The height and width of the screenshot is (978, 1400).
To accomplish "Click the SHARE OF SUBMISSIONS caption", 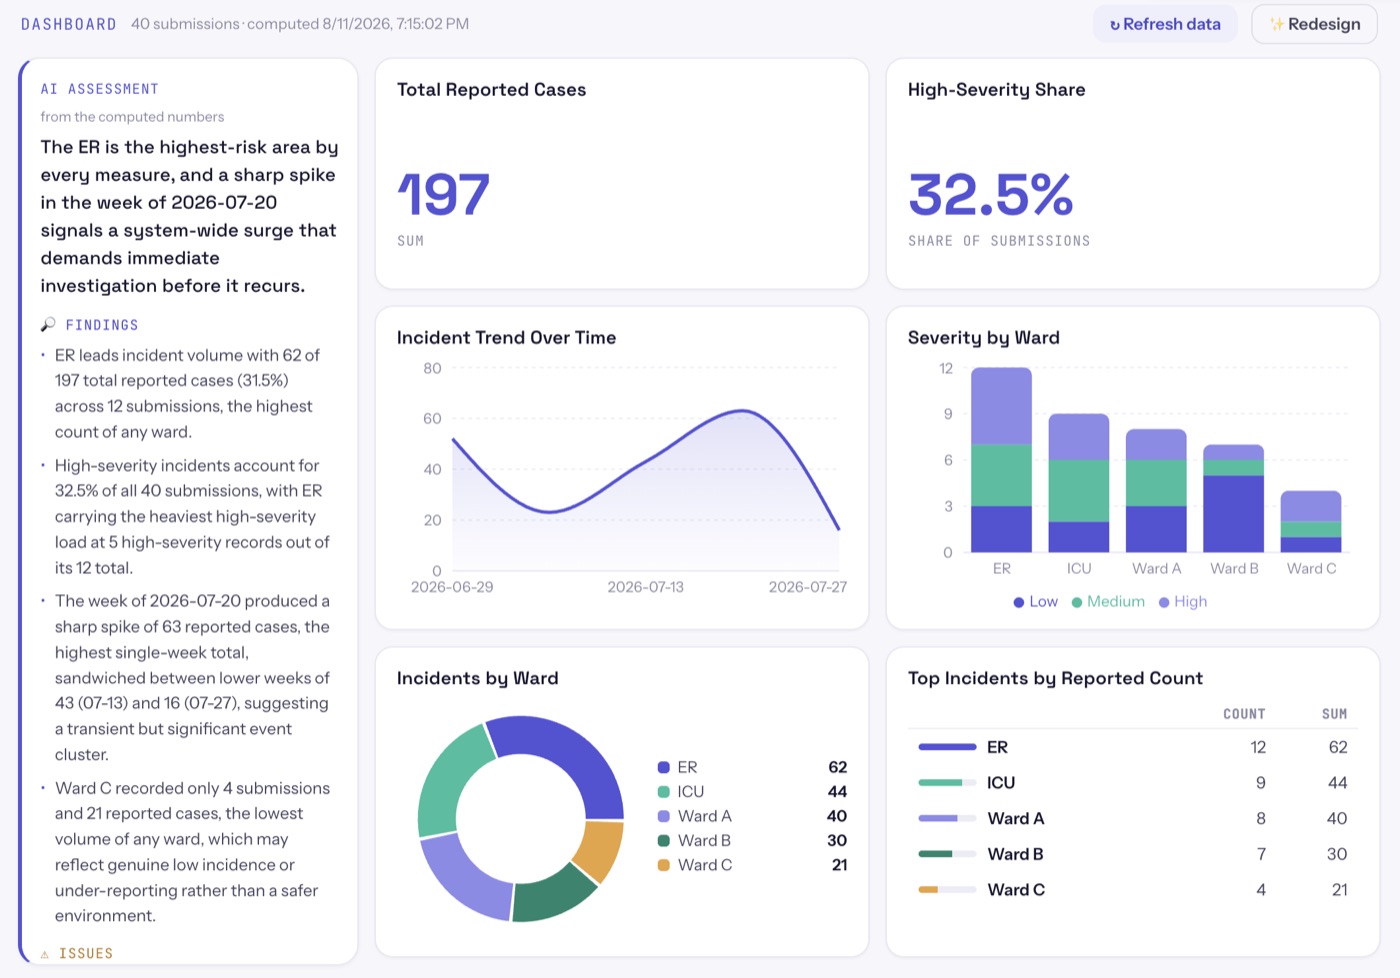I will point(999,241).
